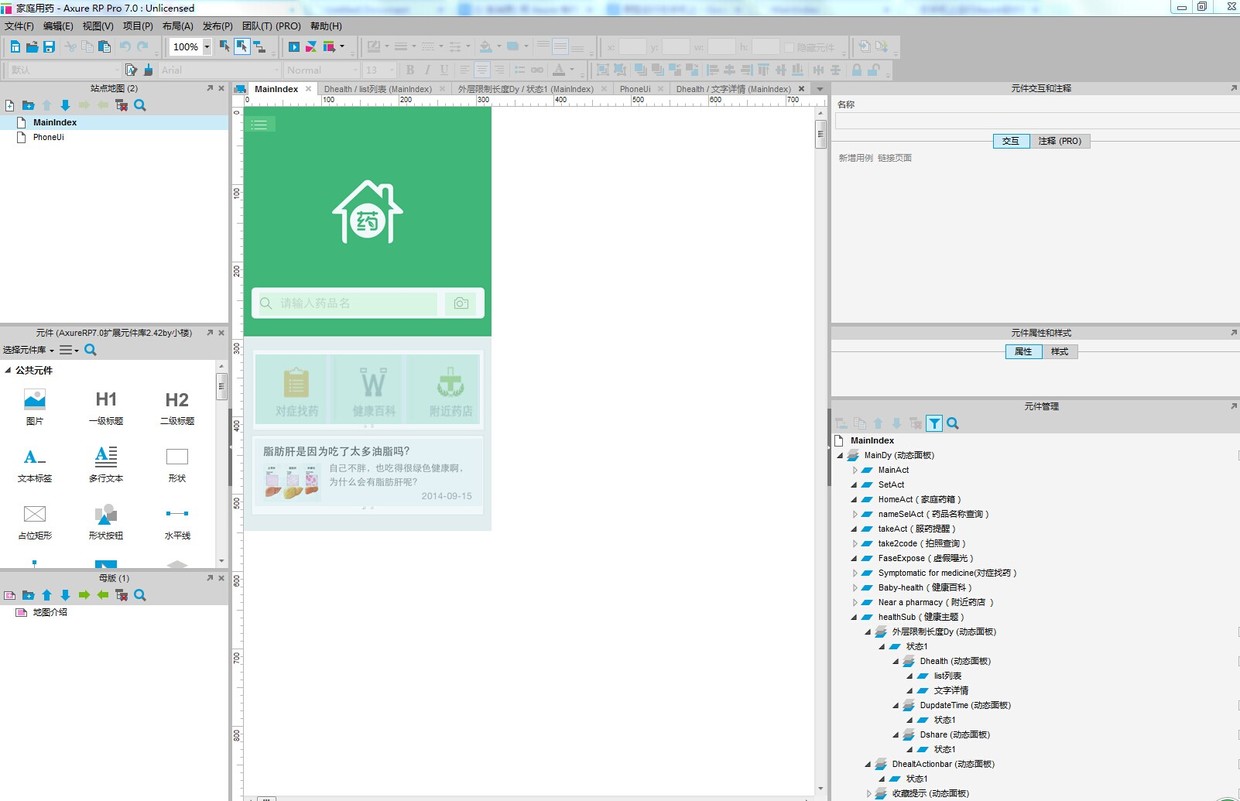Screen dimensions: 1240x801
Task: Collapse the MainDy (动态面板) tree node
Action: 841,455
